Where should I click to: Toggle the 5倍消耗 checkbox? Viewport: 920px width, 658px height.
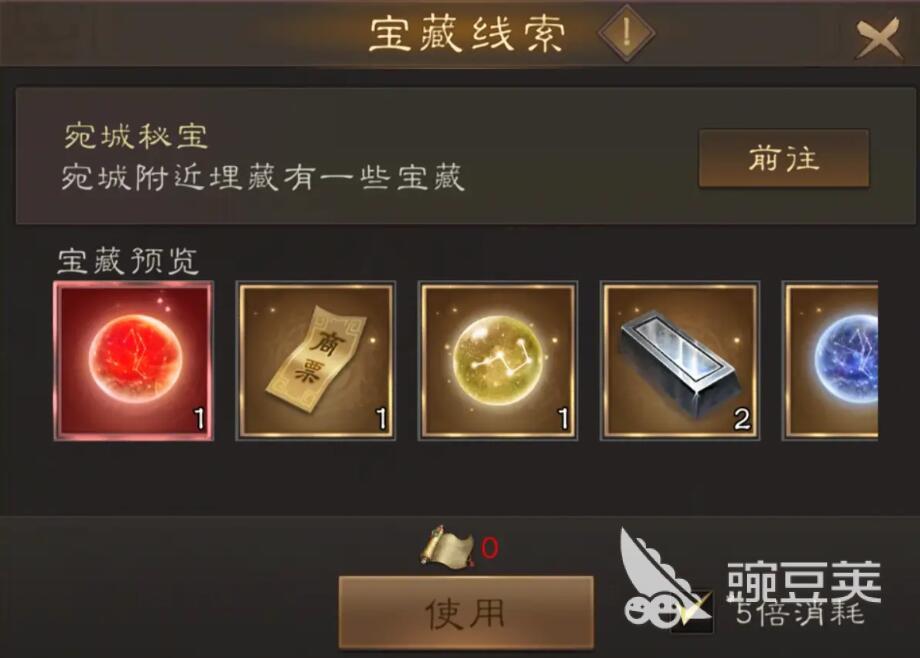point(692,612)
